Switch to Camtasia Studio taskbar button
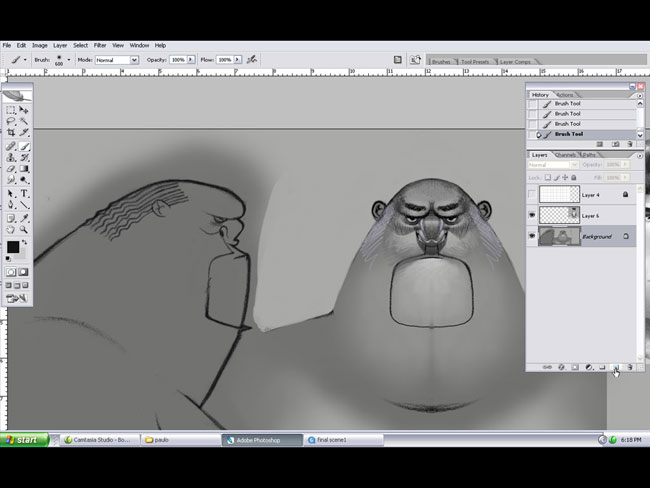The width and height of the screenshot is (650, 488). click(98, 439)
